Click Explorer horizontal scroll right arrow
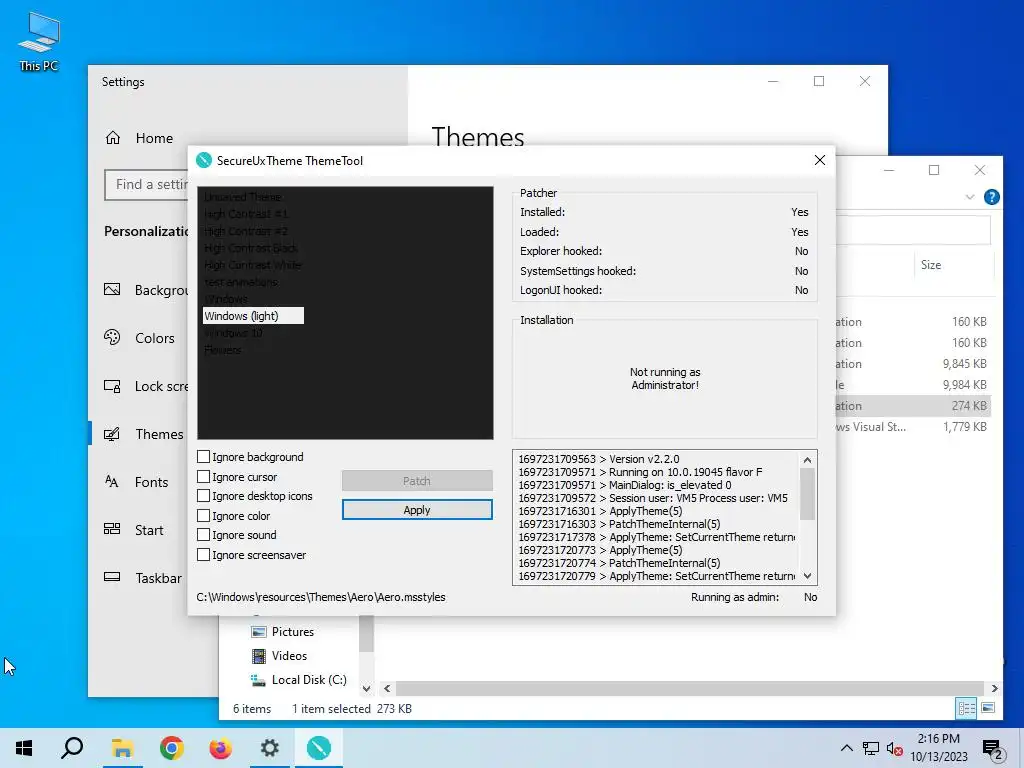The image size is (1024, 768). click(x=994, y=688)
